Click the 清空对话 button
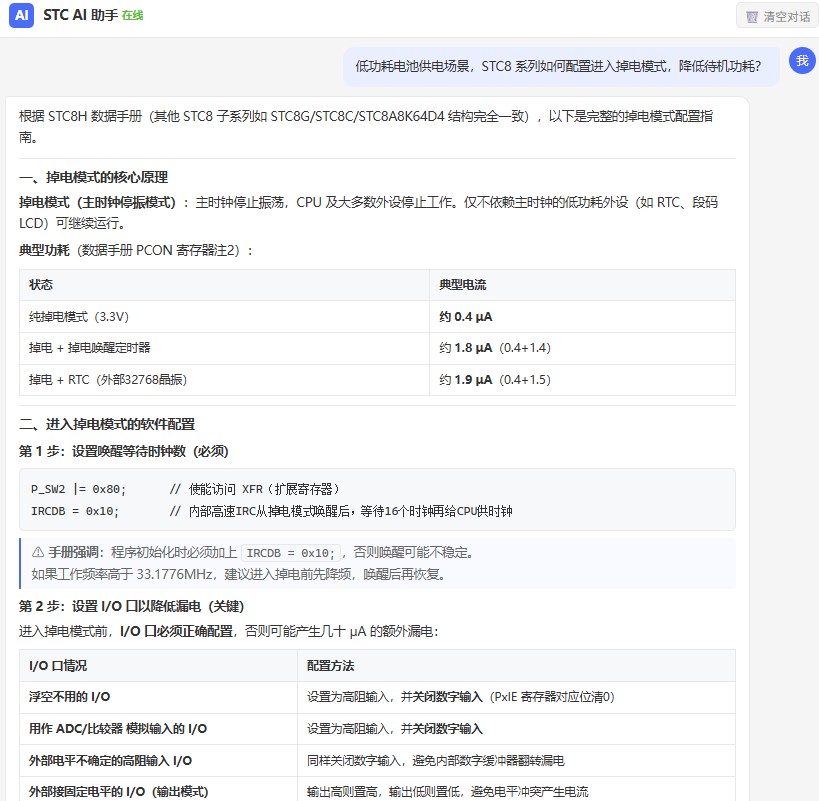 (x=779, y=16)
